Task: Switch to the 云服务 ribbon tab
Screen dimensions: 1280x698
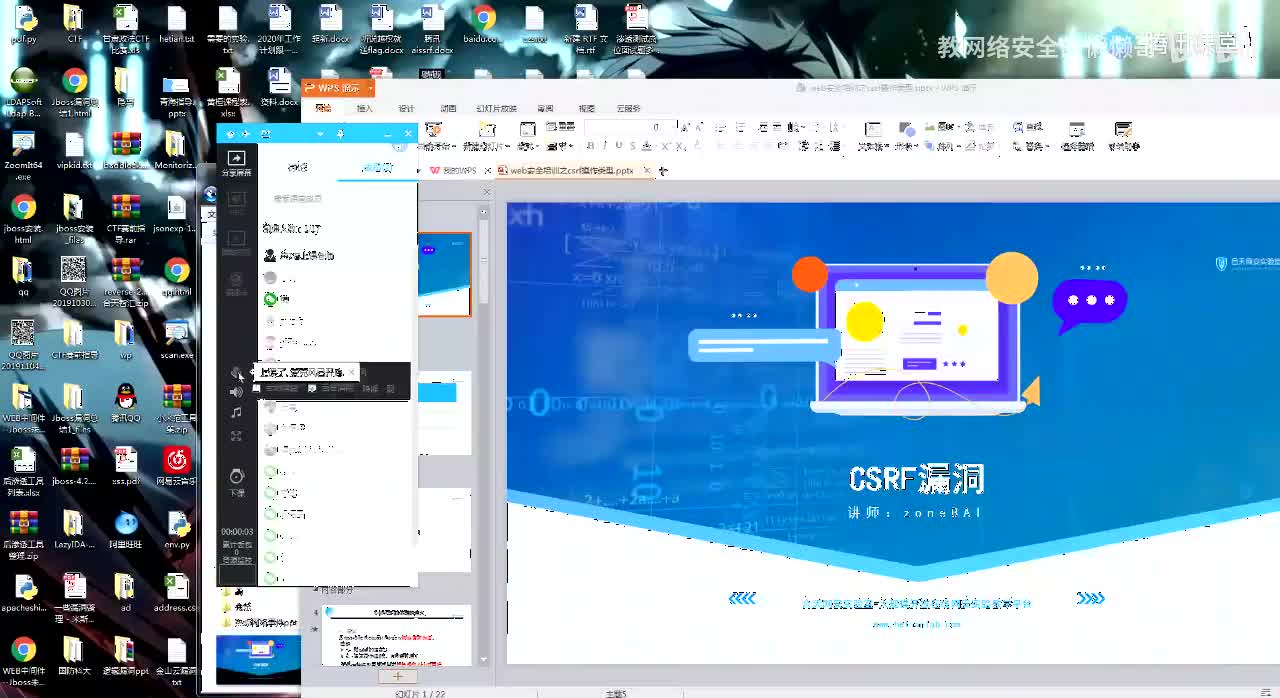Action: click(x=629, y=108)
